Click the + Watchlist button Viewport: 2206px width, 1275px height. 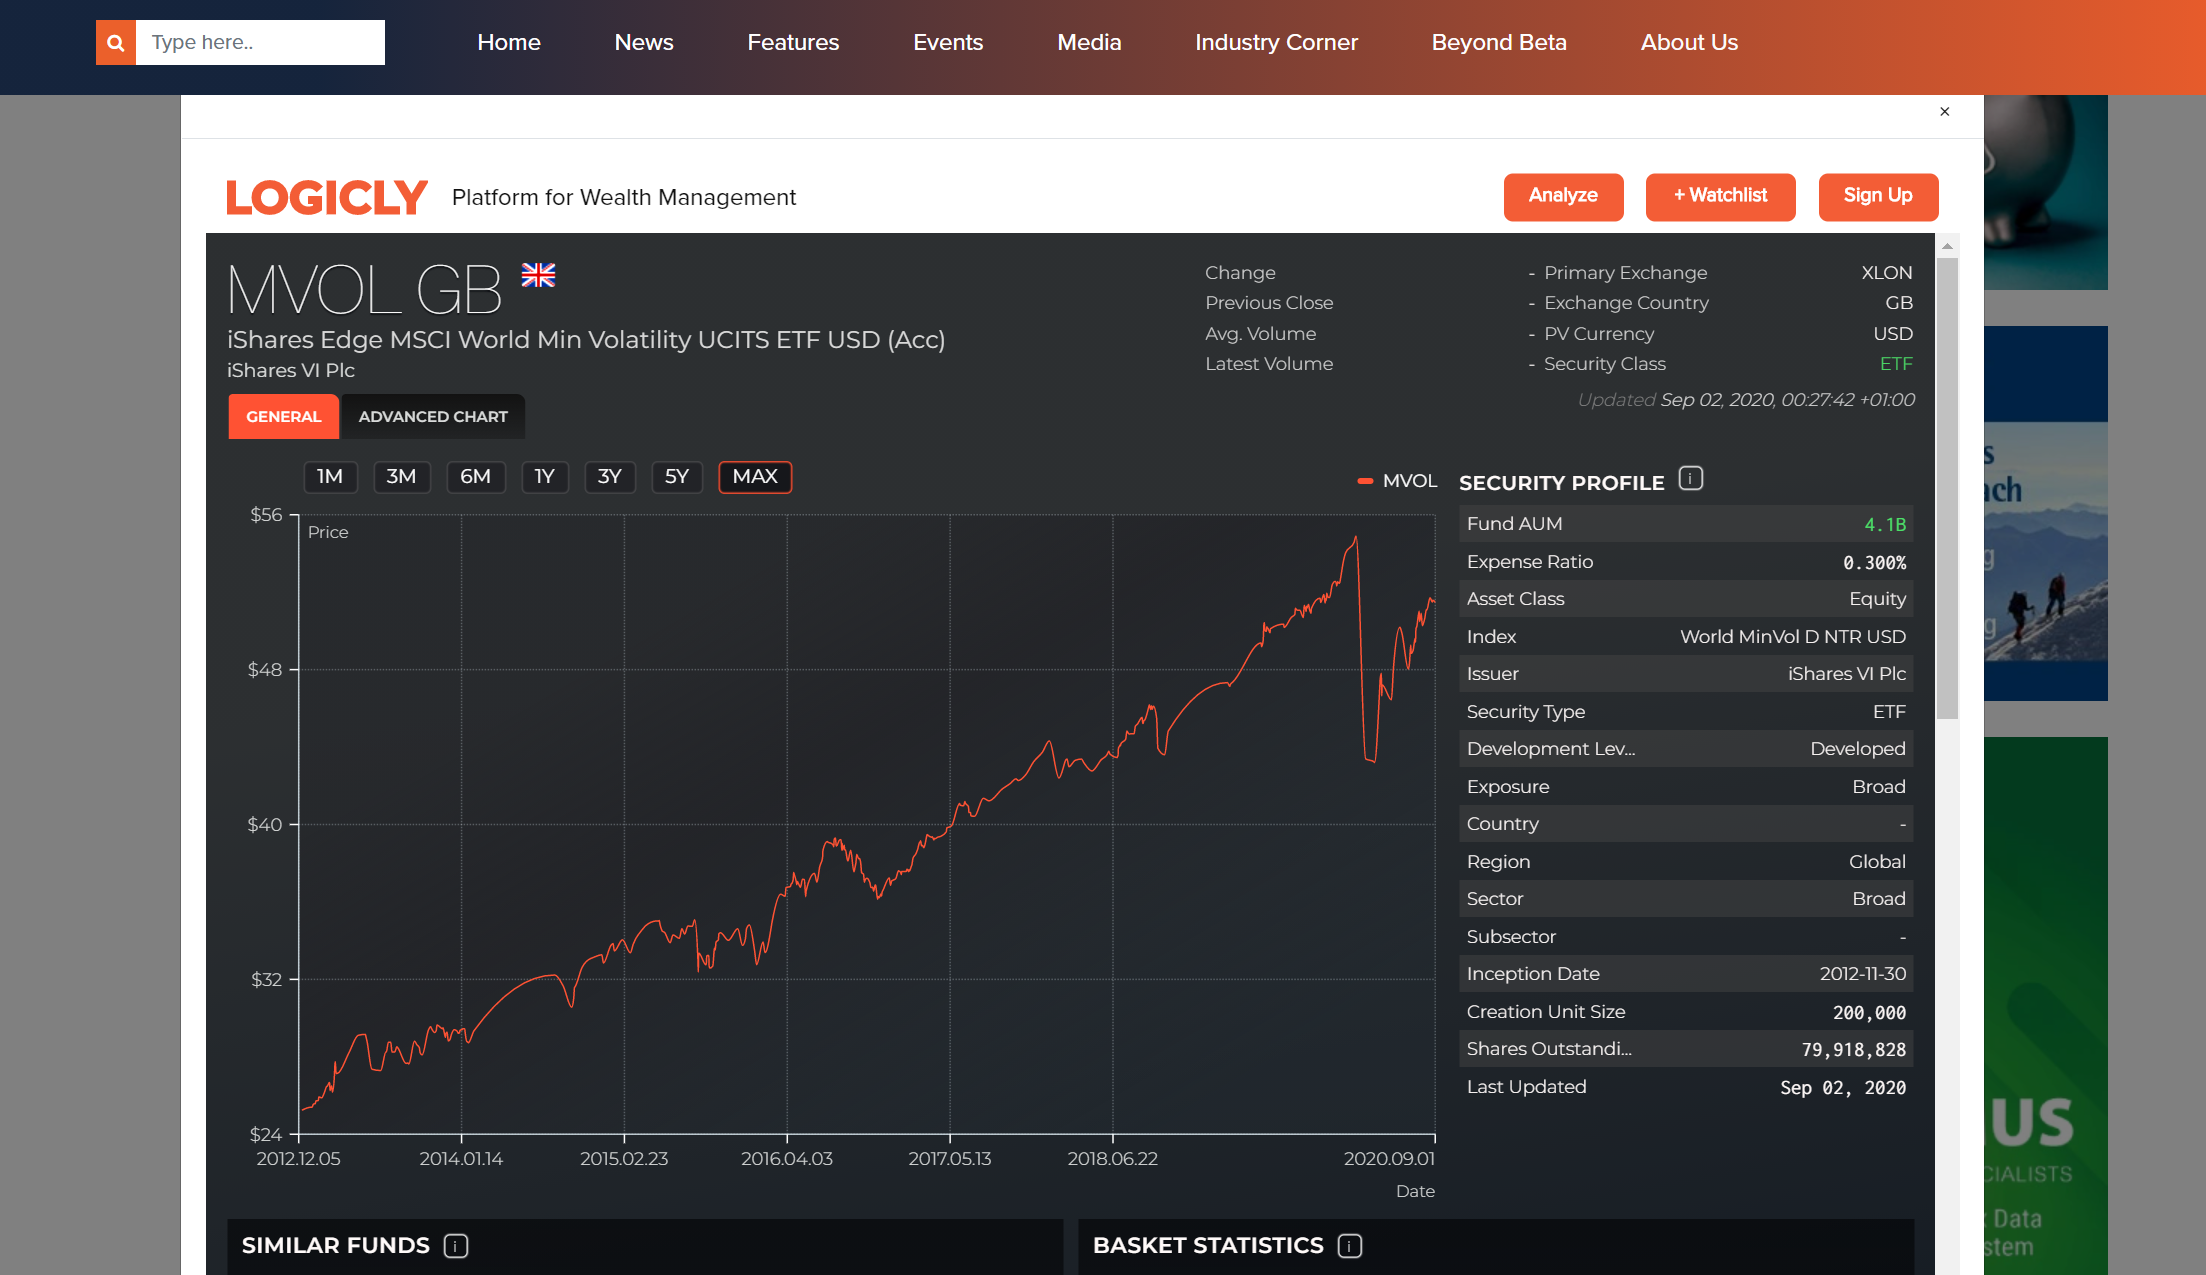point(1720,196)
